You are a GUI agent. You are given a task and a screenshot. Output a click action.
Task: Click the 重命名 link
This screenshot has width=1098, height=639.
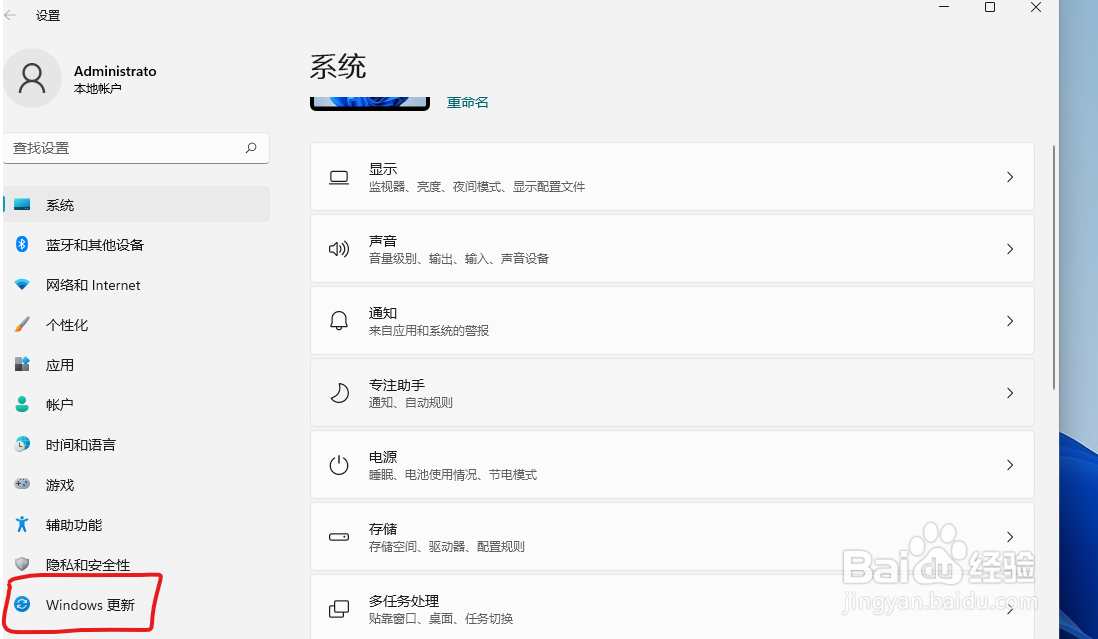click(467, 101)
